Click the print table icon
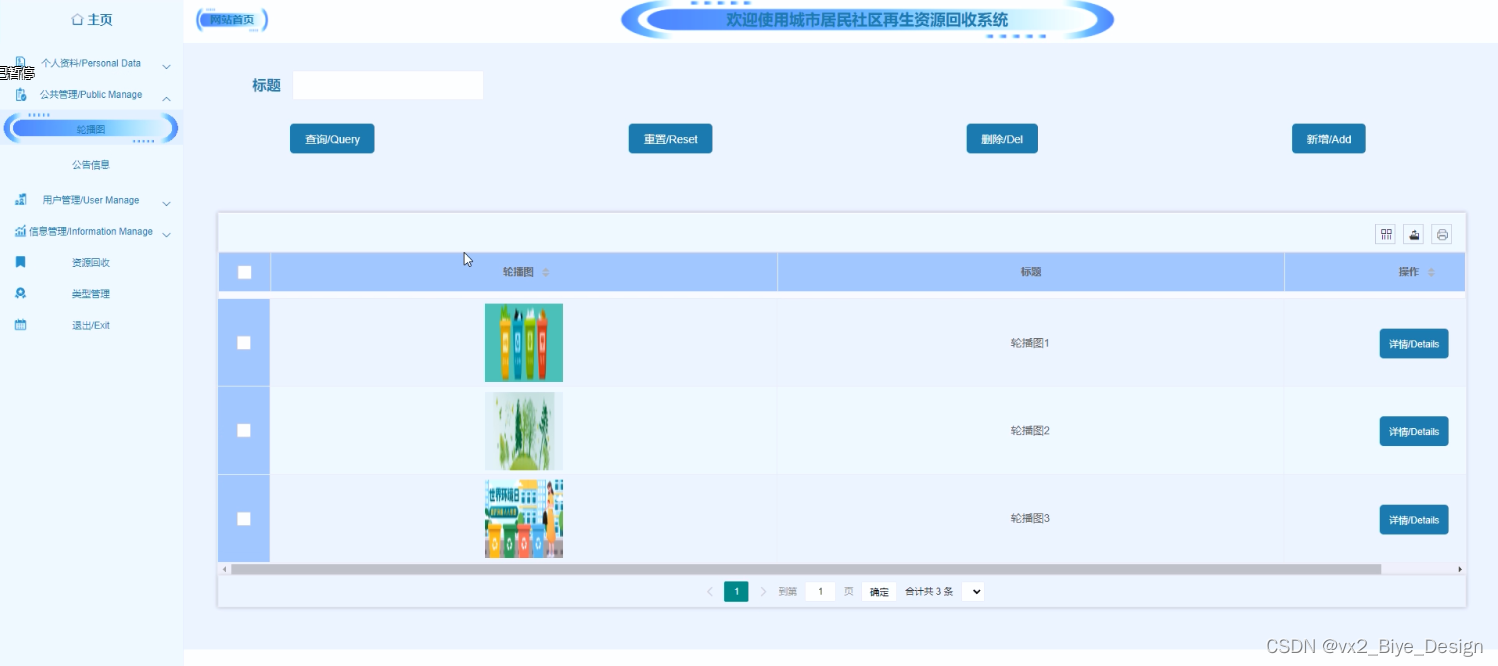This screenshot has width=1498, height=666. tap(1442, 235)
